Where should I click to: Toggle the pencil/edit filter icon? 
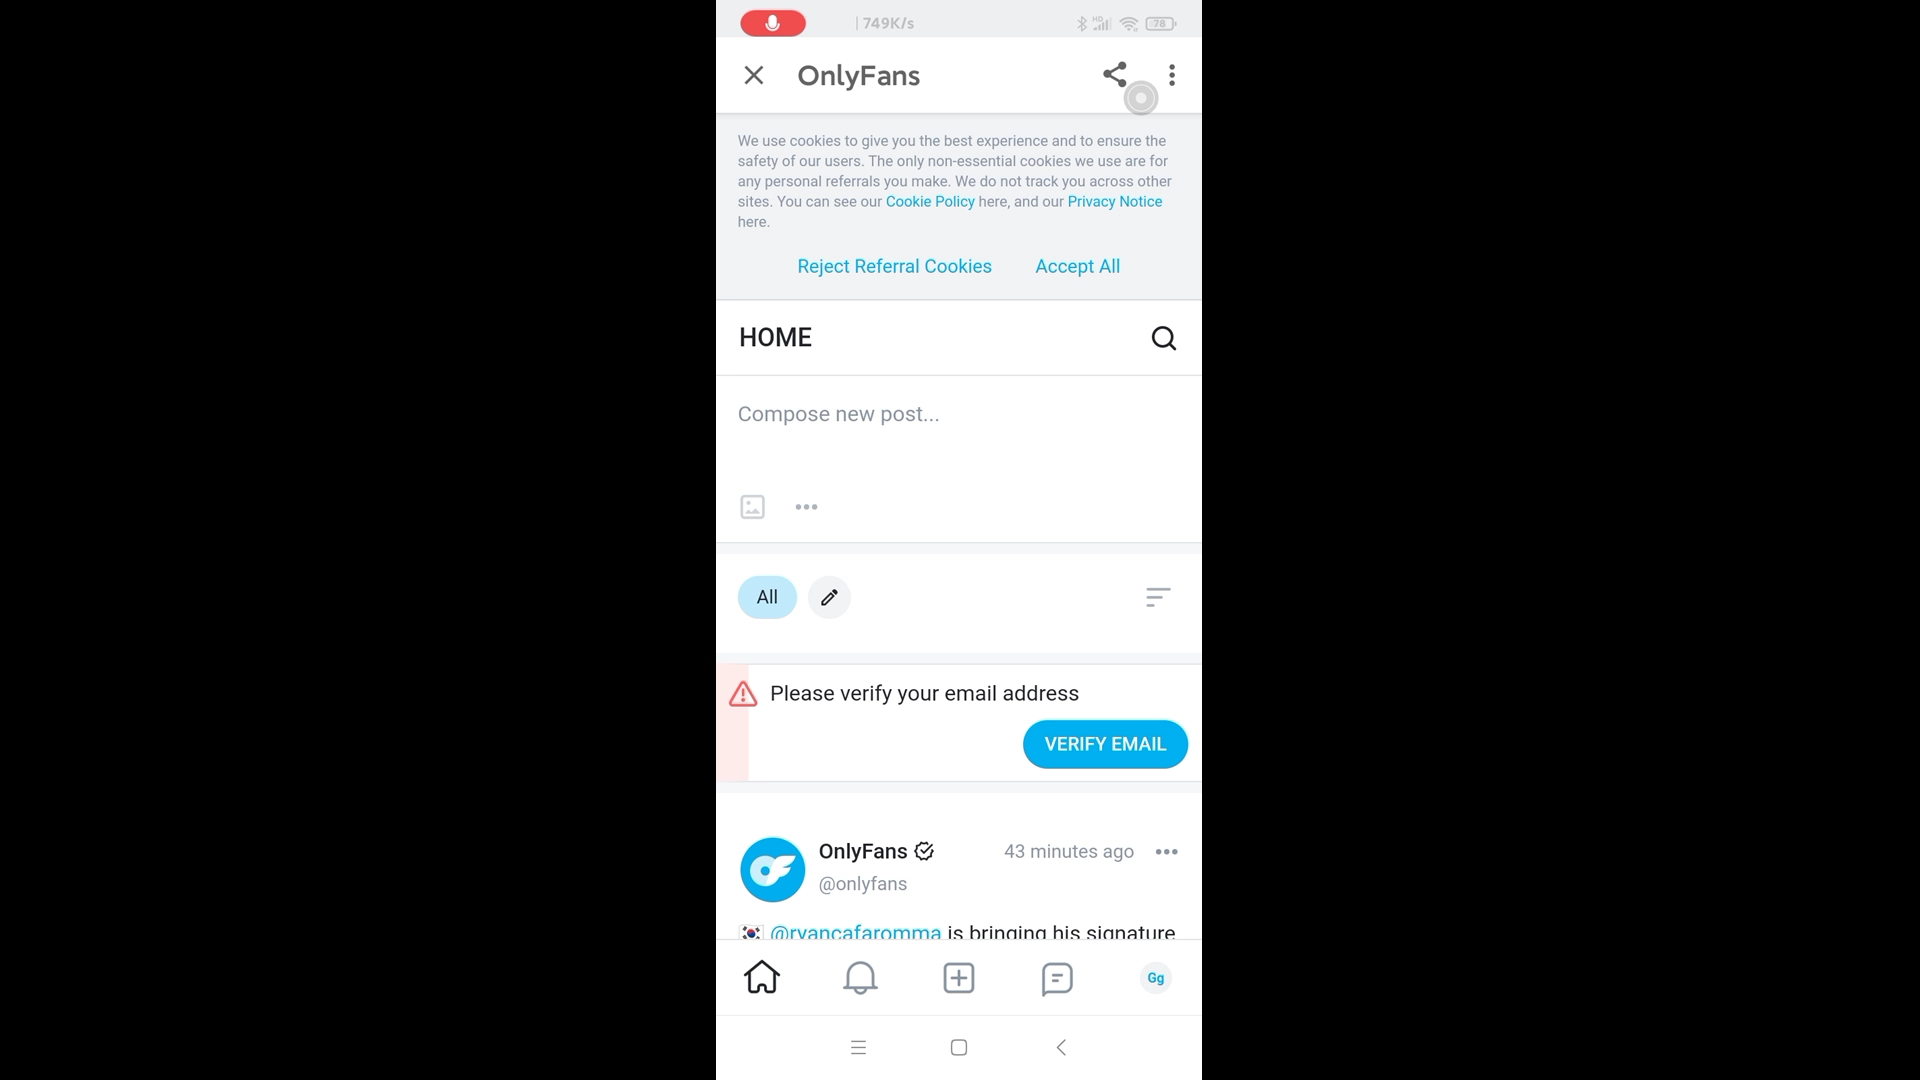[829, 596]
